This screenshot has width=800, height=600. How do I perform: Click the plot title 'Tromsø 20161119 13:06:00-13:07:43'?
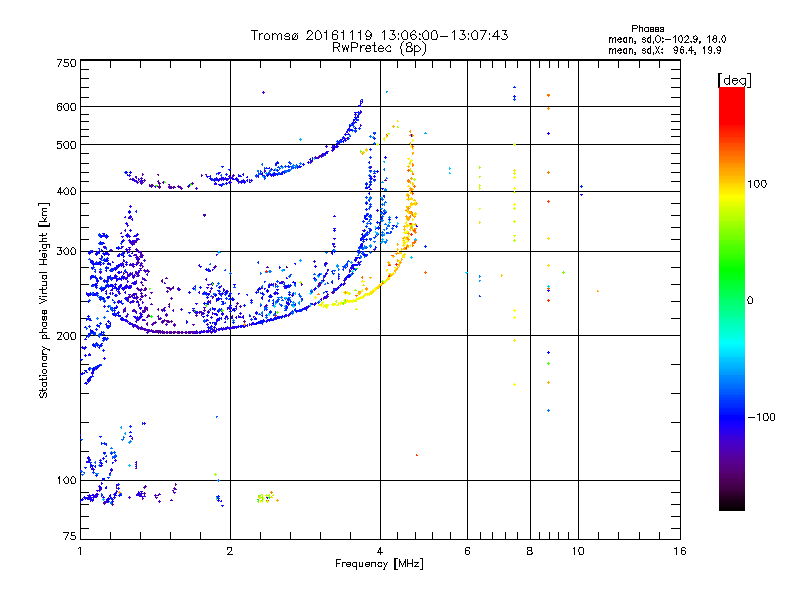379,35
